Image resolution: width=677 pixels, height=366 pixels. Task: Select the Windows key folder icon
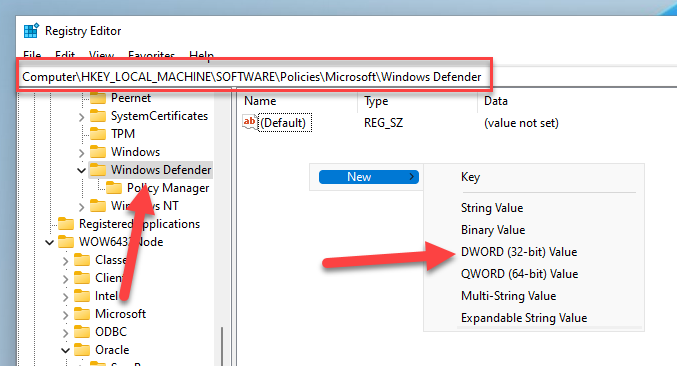[98, 152]
